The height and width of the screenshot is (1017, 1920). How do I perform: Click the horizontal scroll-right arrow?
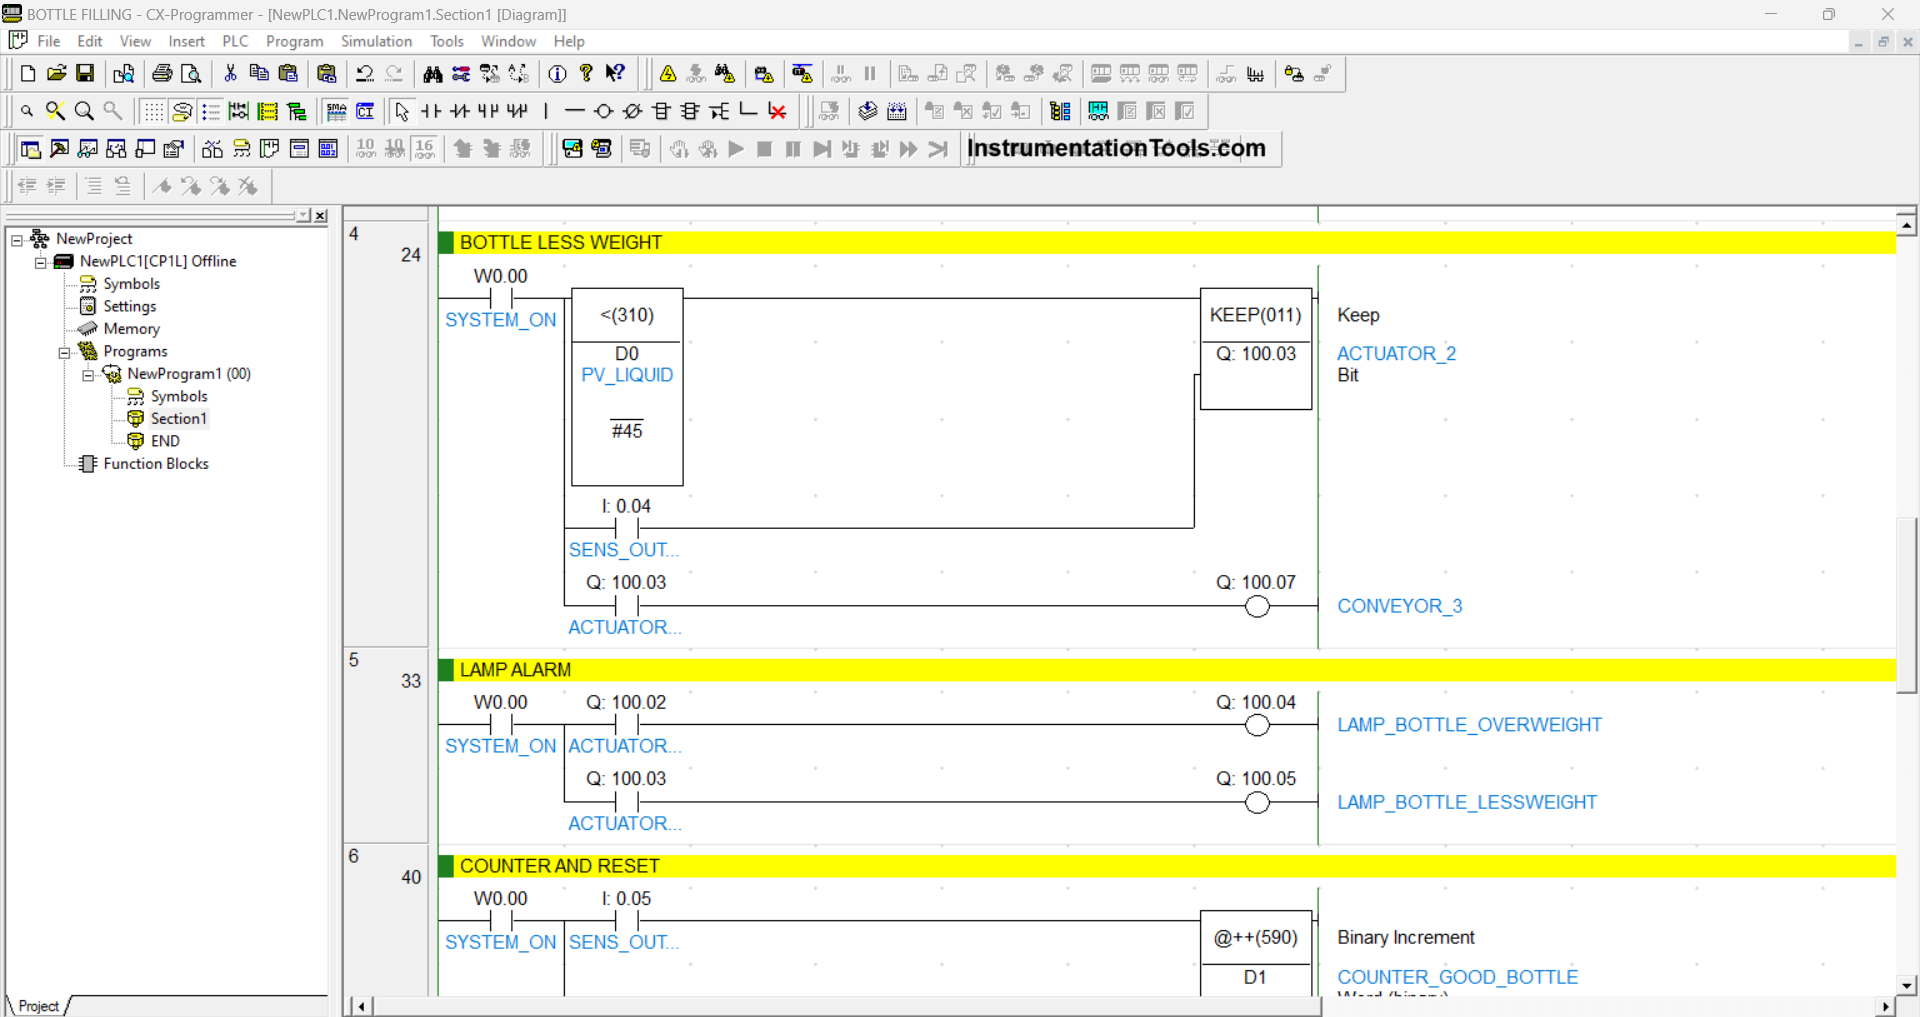[x=1885, y=1006]
